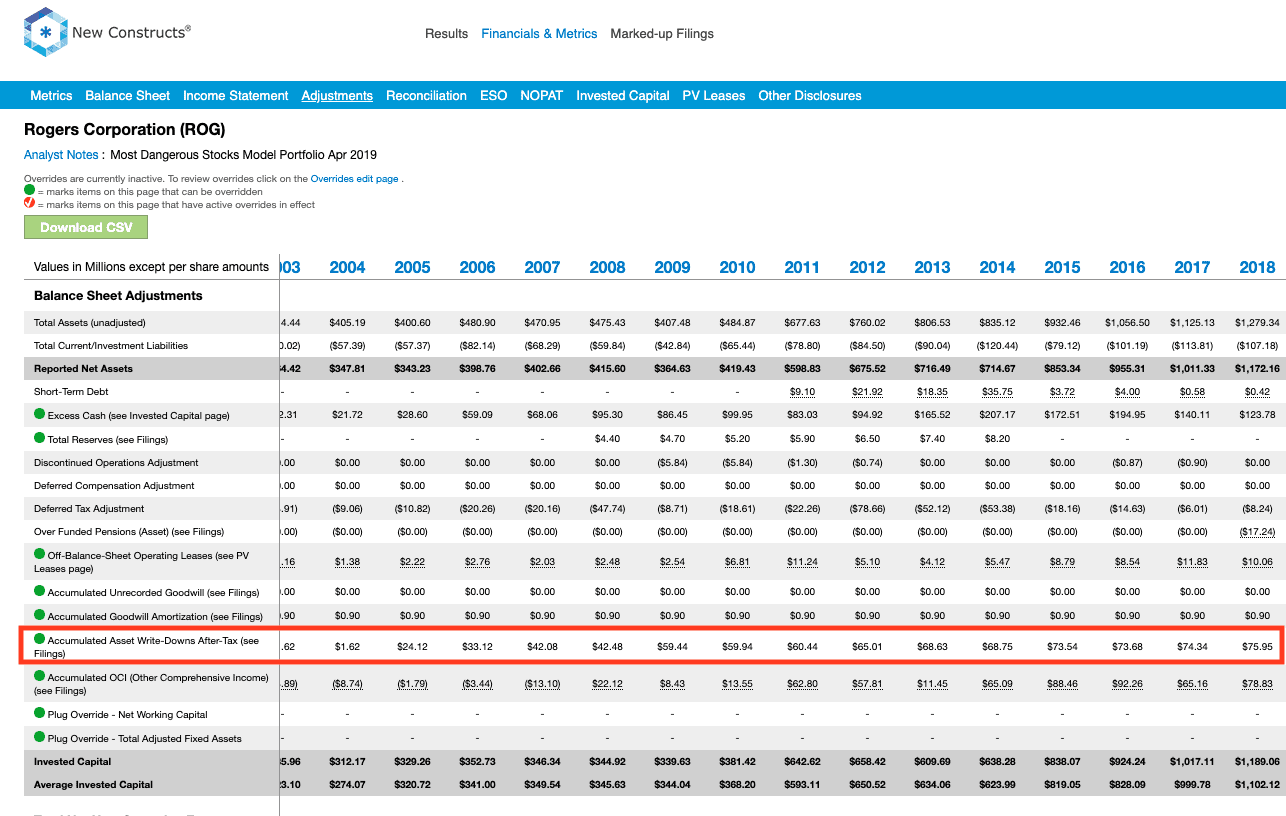Click 2009 Excess Cash value $86.45
1286x816 pixels.
672,415
